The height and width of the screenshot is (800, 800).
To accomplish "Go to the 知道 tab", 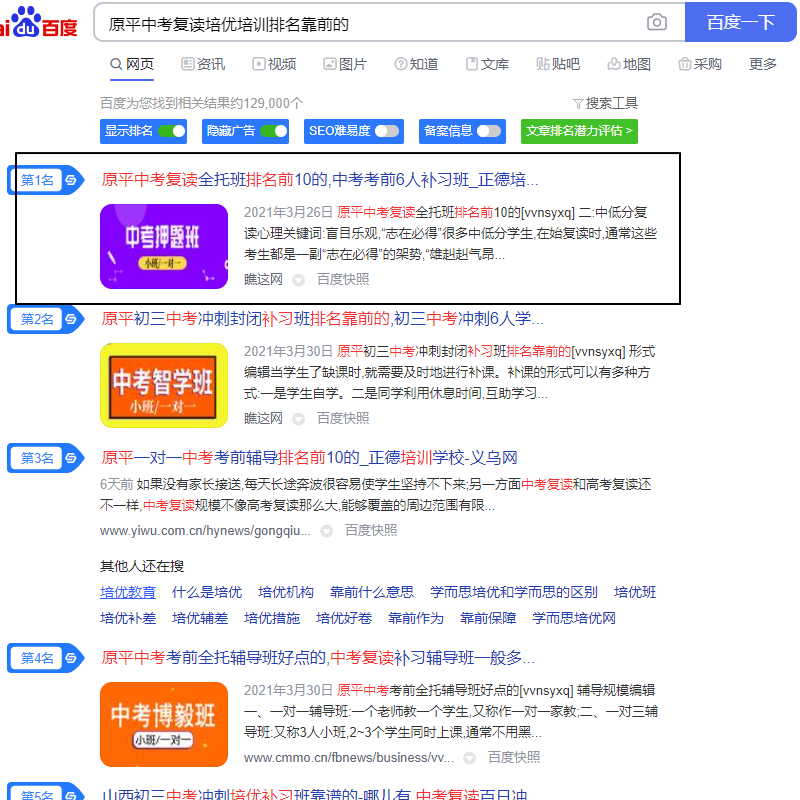I will tap(416, 64).
